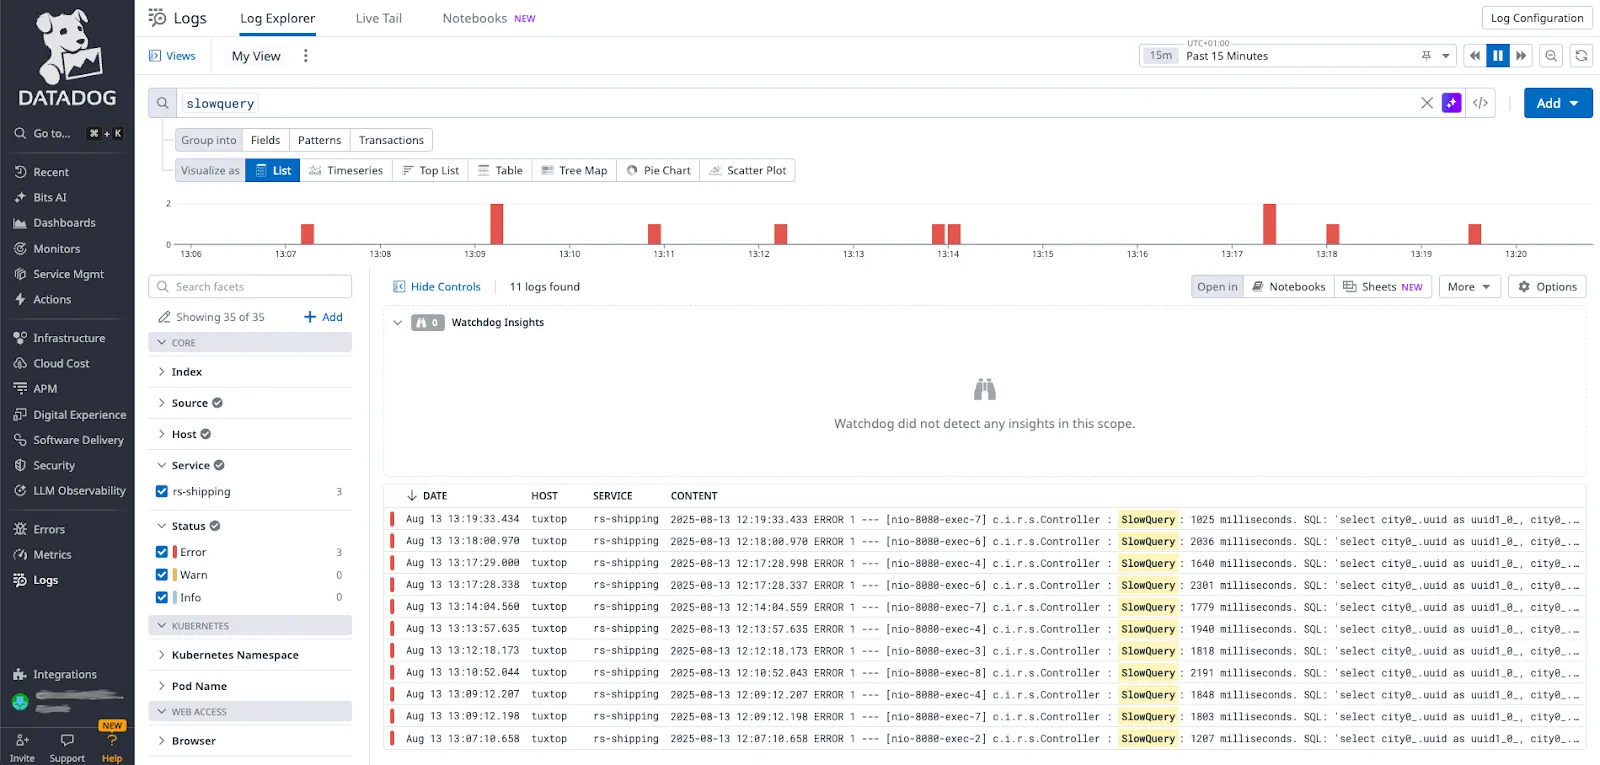The height and width of the screenshot is (765, 1600).
Task: Visualize as Timeseries
Action: point(346,170)
